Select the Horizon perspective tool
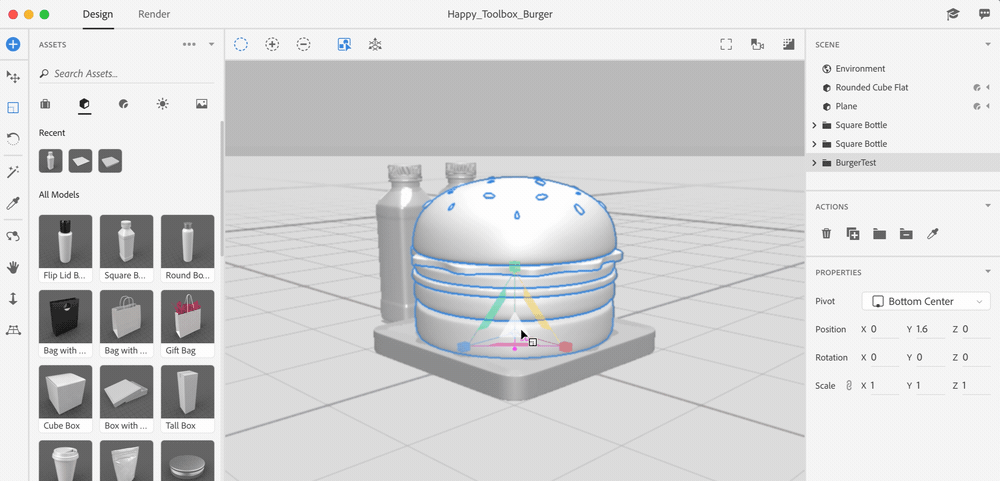Viewport: 1000px width, 481px height. 13,329
